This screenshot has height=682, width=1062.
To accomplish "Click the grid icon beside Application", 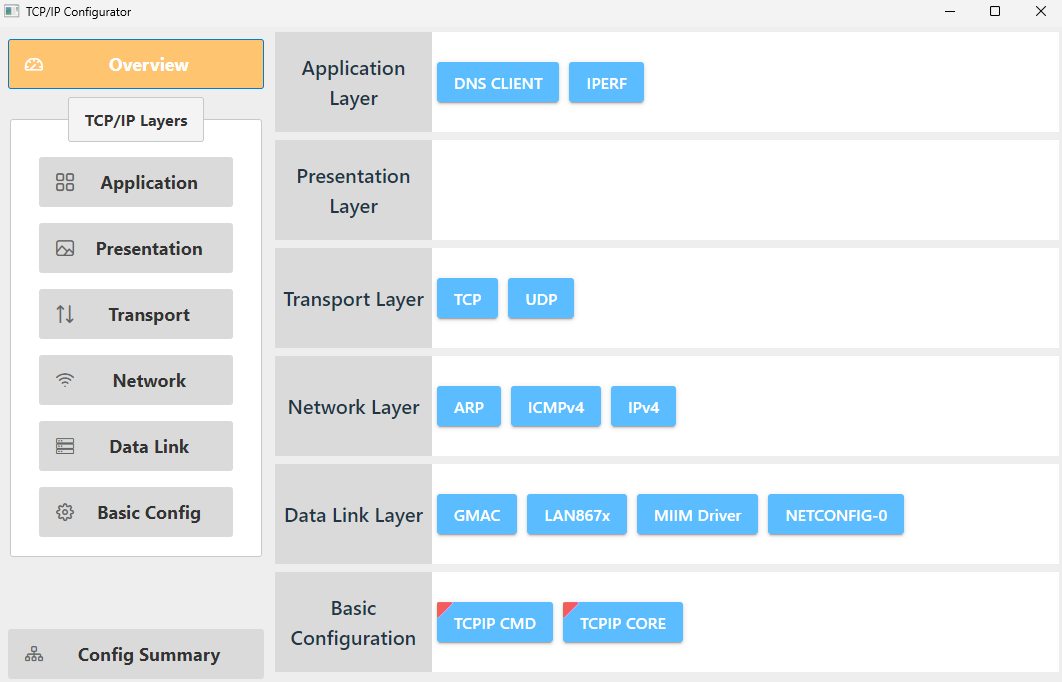I will (x=65, y=182).
